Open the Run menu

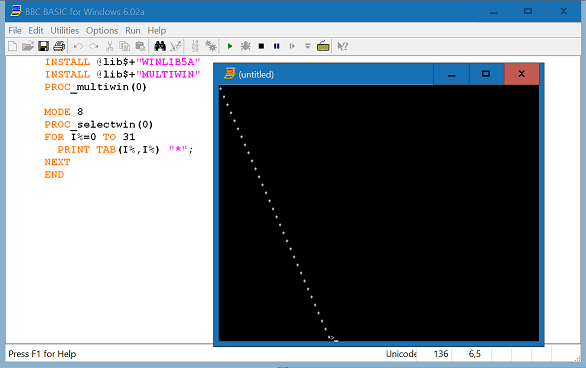pos(133,31)
